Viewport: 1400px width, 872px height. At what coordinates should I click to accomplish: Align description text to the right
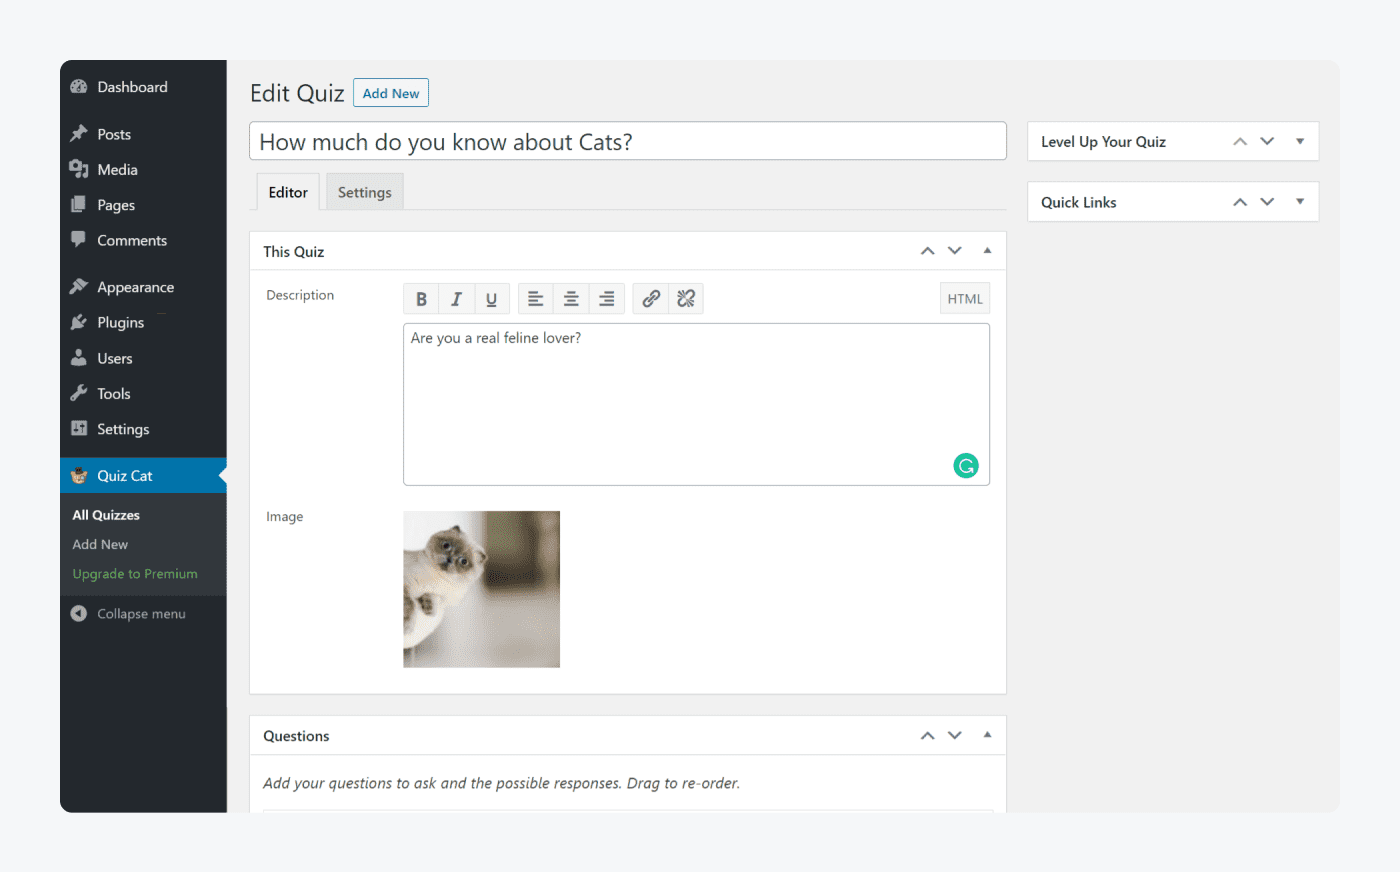tap(606, 299)
